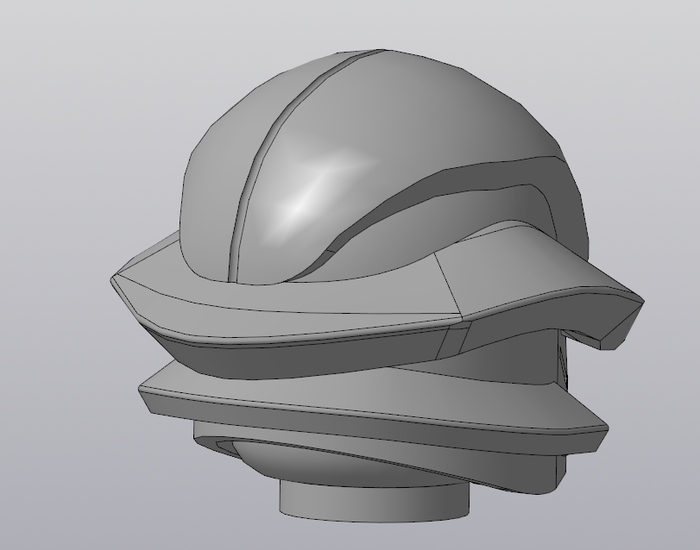Image resolution: width=700 pixels, height=550 pixels.
Task: Select the curved band sweeping across the dome's right
Action: pyautogui.click(x=450, y=200)
